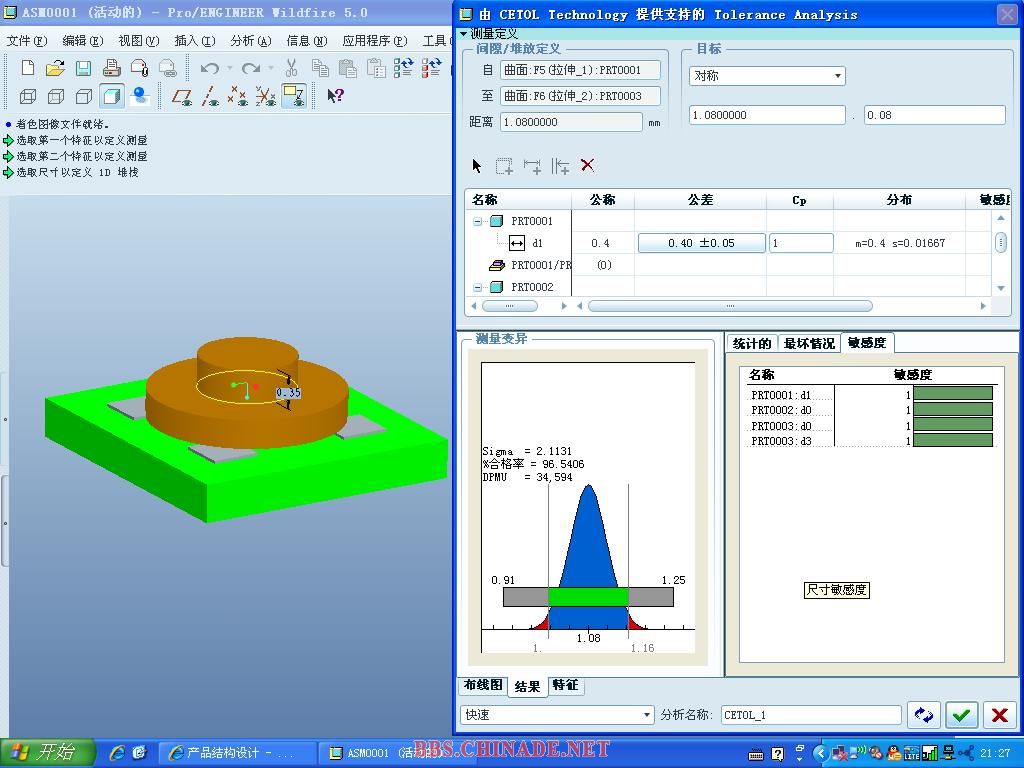
Task: Click the Cut scissors icon
Action: 291,68
